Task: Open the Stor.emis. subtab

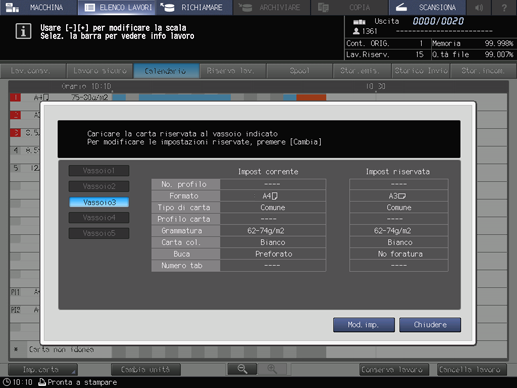Action: (x=361, y=71)
